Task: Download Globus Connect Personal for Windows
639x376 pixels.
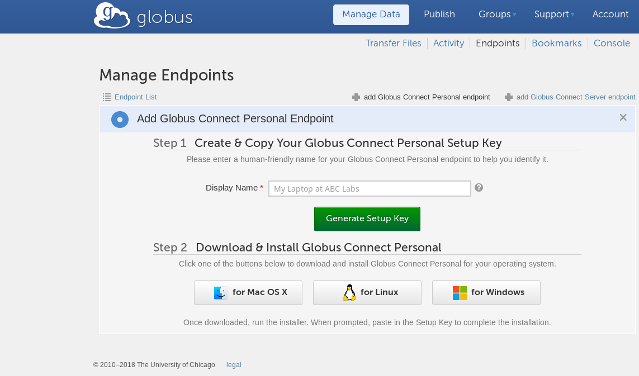Action: coord(486,292)
